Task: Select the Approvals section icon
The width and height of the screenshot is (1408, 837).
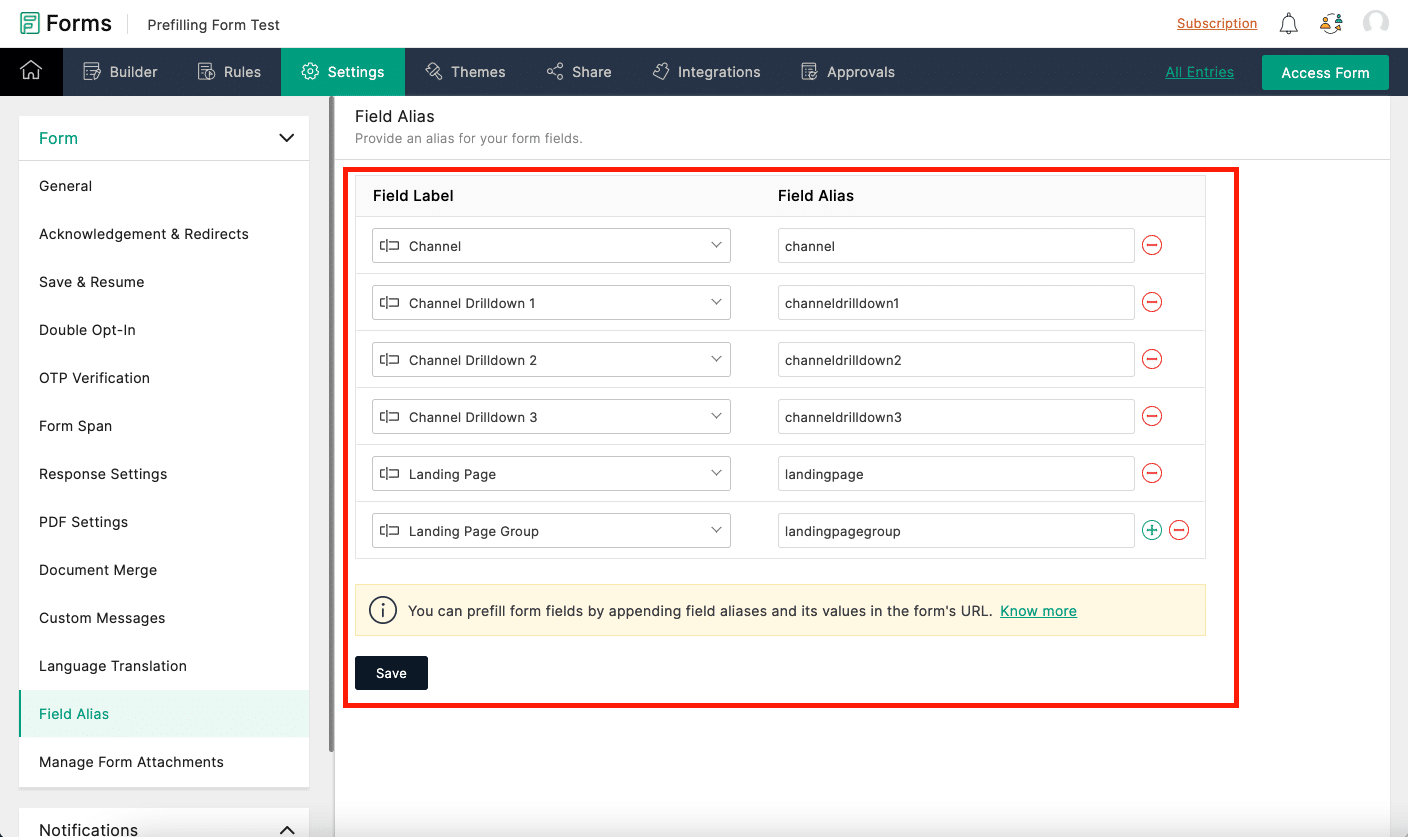Action: point(808,71)
